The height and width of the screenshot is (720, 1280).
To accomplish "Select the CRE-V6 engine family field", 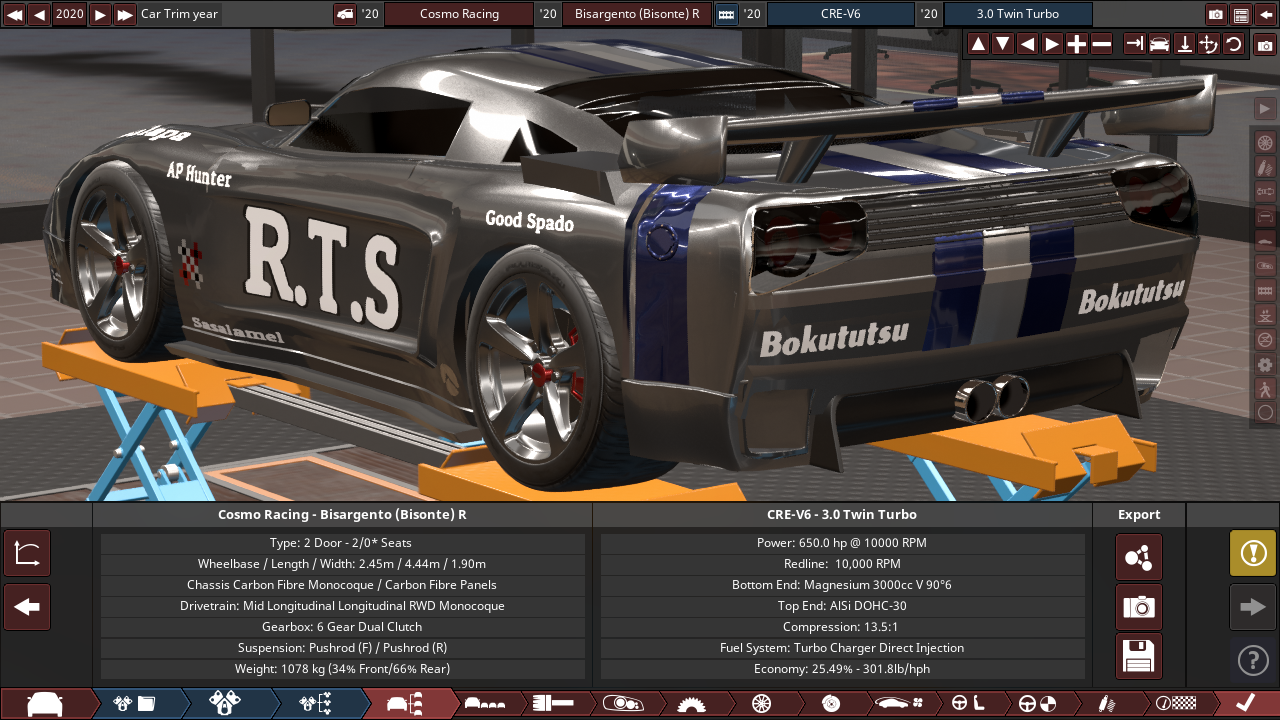I will (x=841, y=14).
